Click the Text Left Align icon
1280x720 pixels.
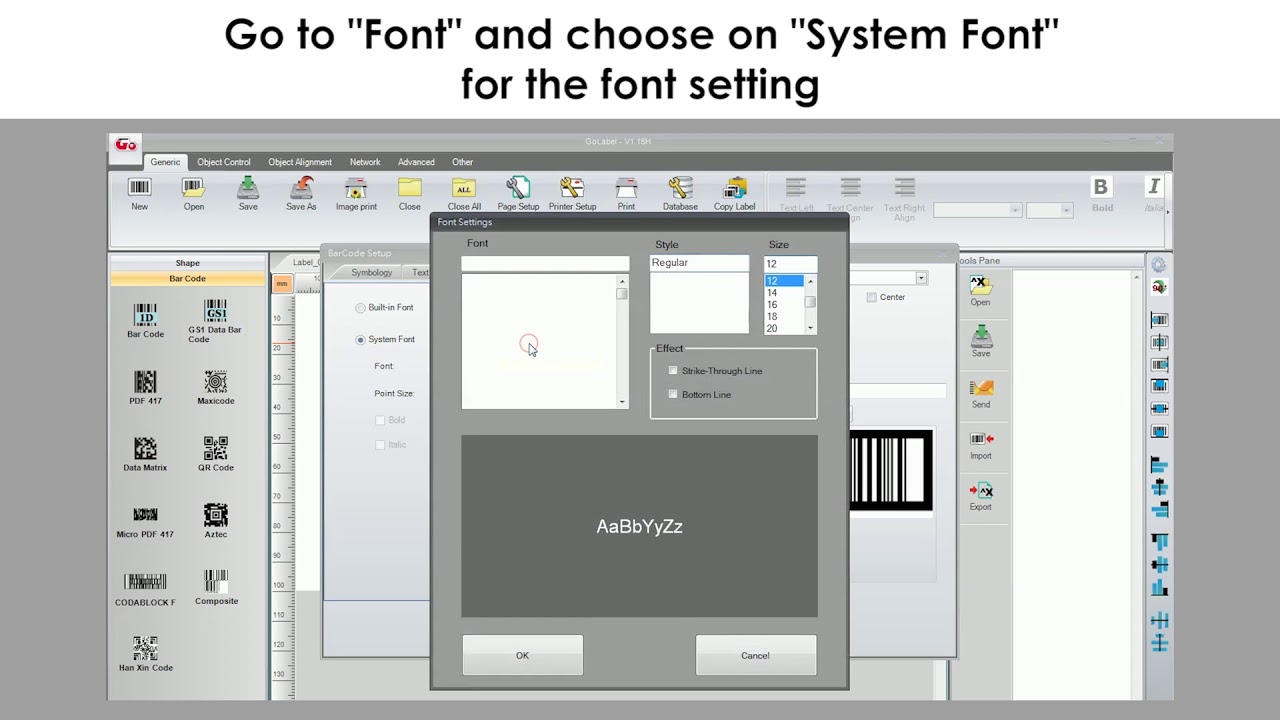[x=796, y=187]
